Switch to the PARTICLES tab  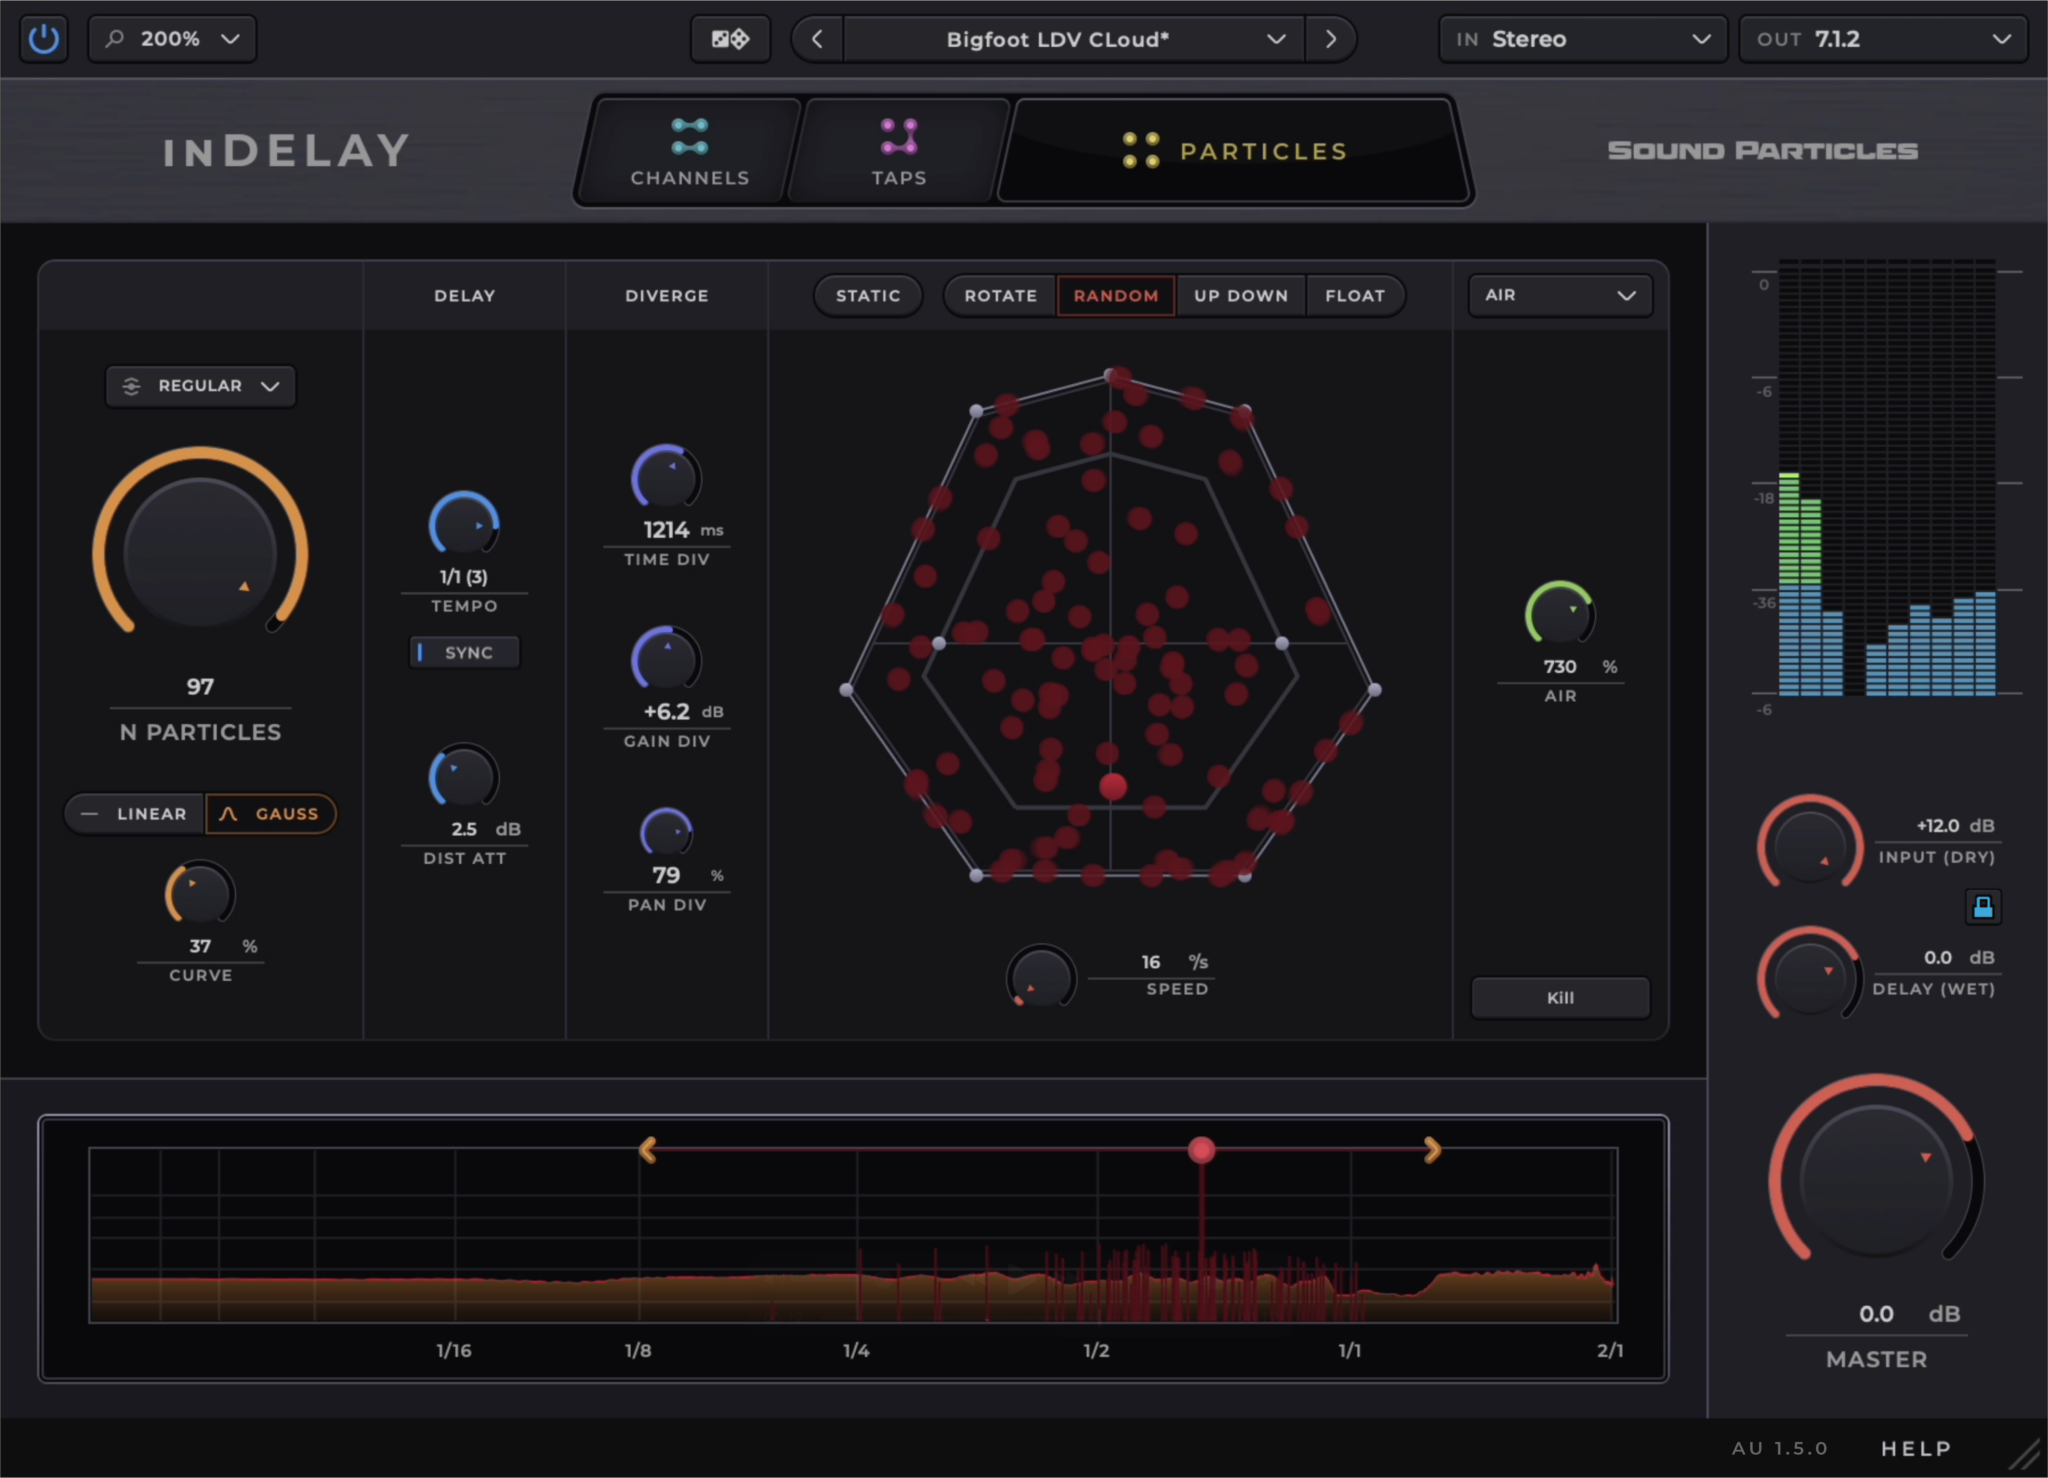coord(1235,151)
